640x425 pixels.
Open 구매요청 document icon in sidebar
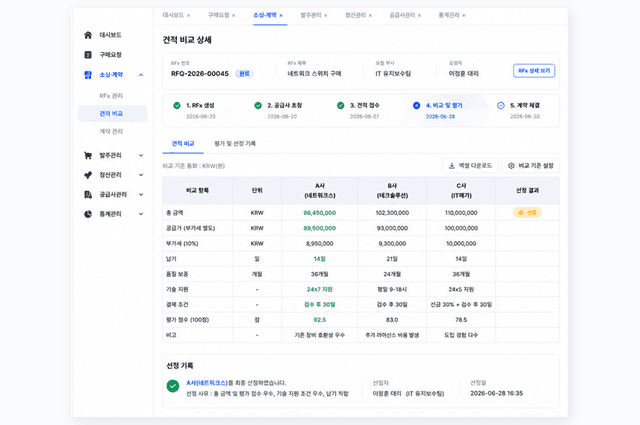88,55
